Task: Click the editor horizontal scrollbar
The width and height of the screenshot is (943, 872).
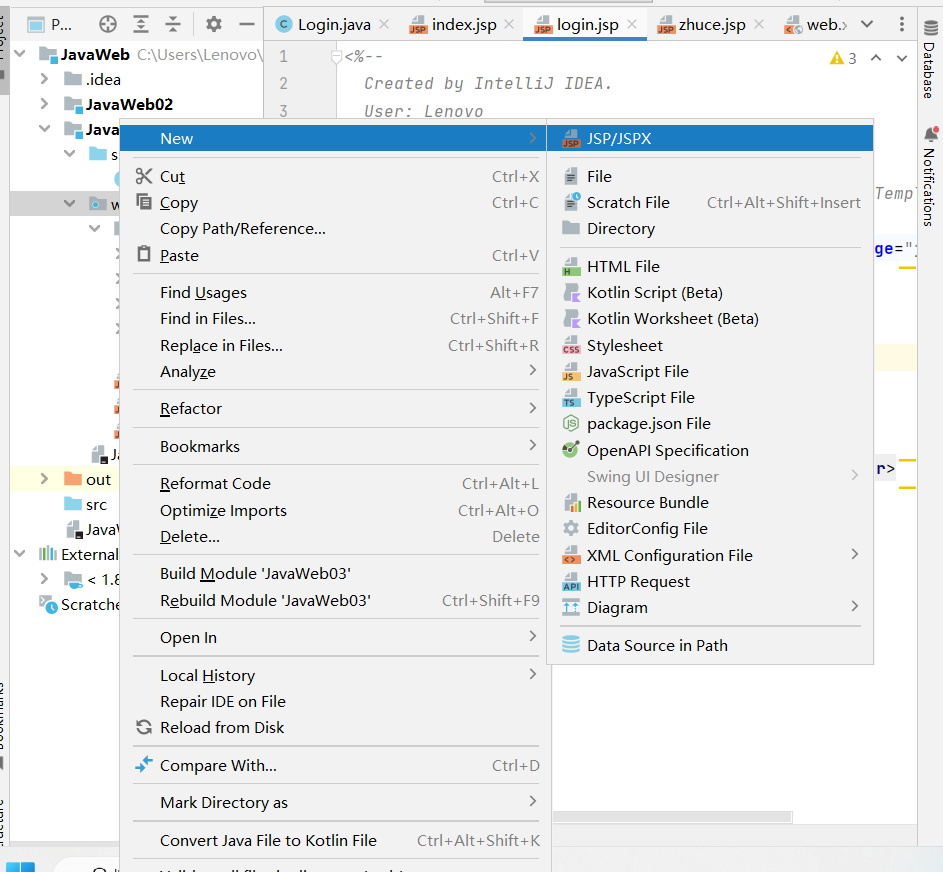Action: point(672,817)
